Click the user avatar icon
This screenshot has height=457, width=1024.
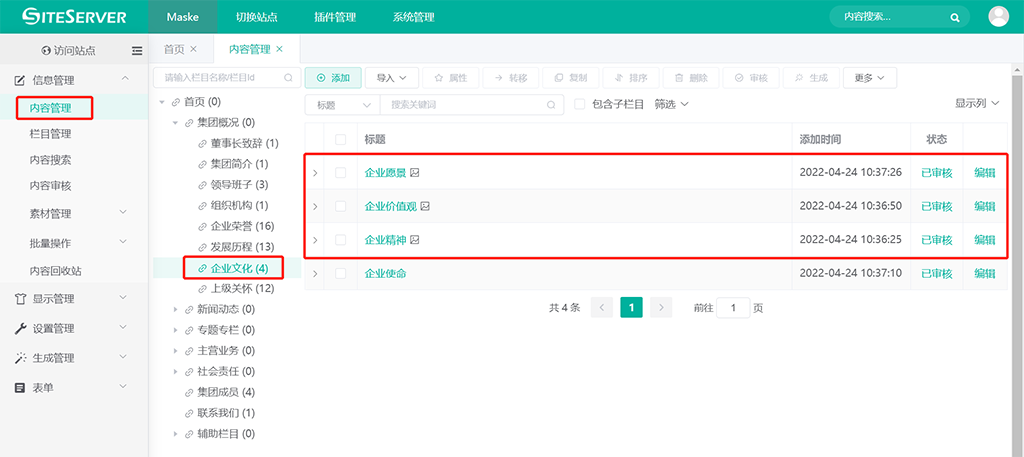[998, 16]
